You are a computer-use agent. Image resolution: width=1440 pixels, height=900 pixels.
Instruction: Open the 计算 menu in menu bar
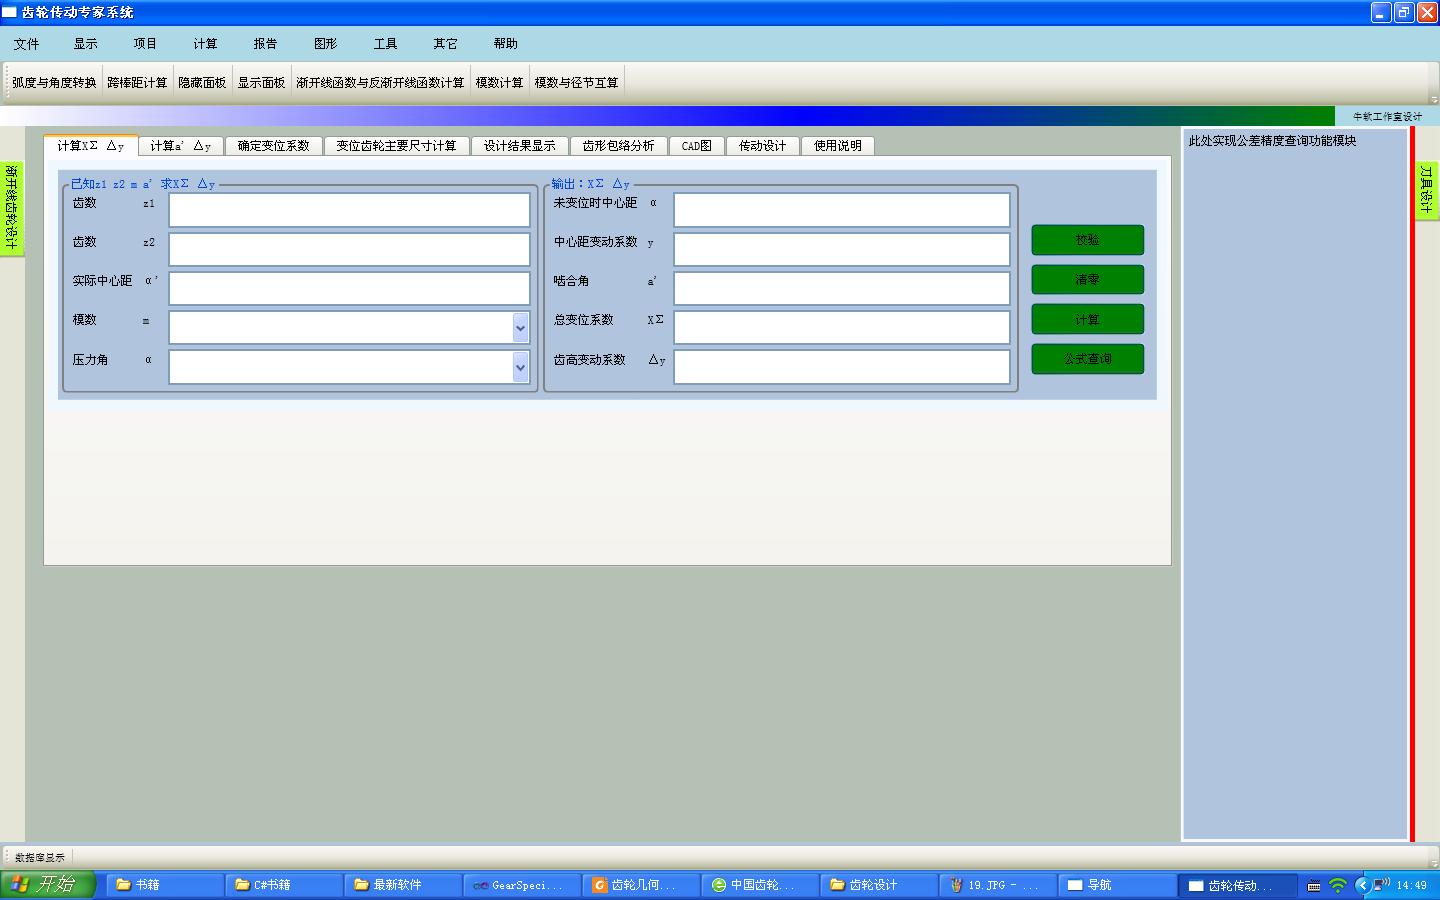pyautogui.click(x=206, y=44)
